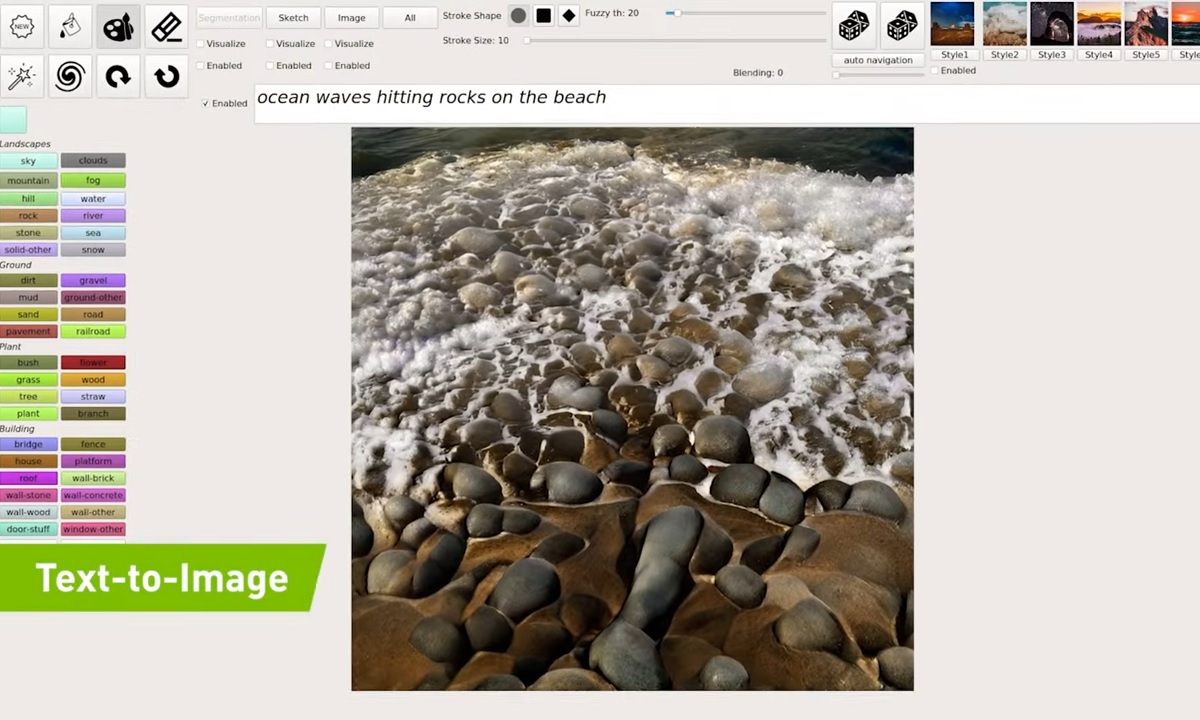Viewport: 1200px width, 720px height.
Task: Select the square stroke shape
Action: (x=543, y=15)
